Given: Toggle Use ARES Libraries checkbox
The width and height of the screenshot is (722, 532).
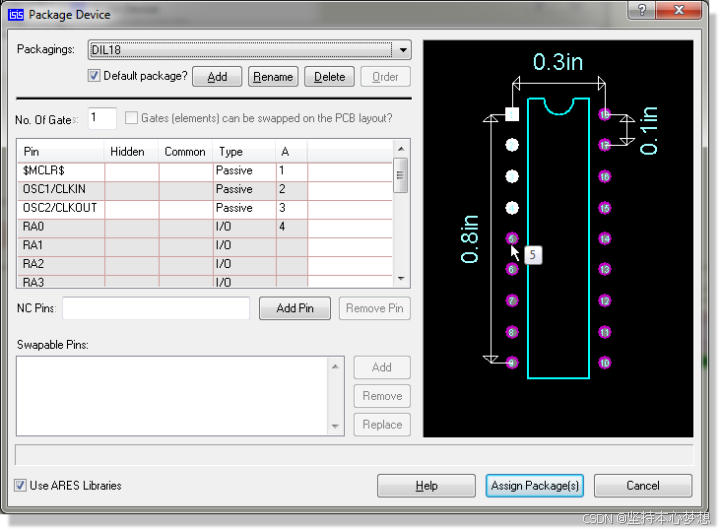Looking at the screenshot, I should point(20,485).
